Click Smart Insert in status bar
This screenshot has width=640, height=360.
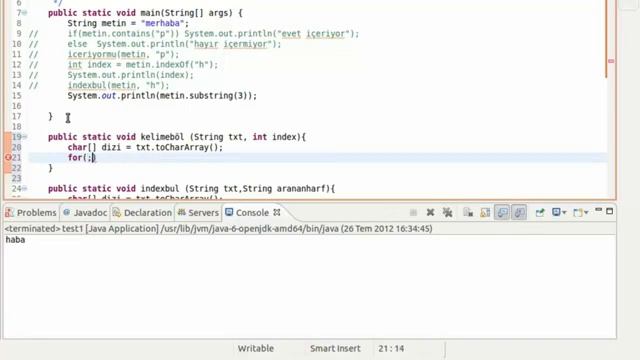[335, 349]
